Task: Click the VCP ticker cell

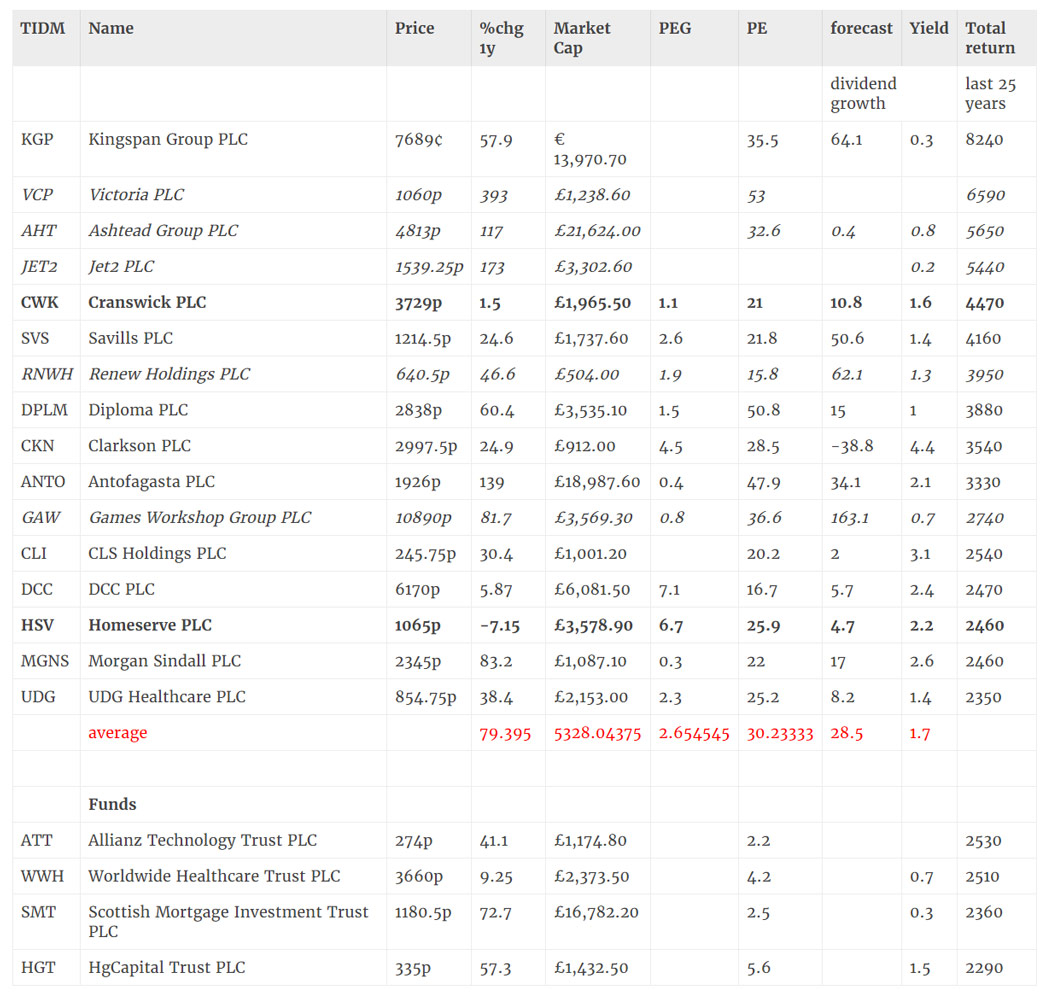Action: 37,195
